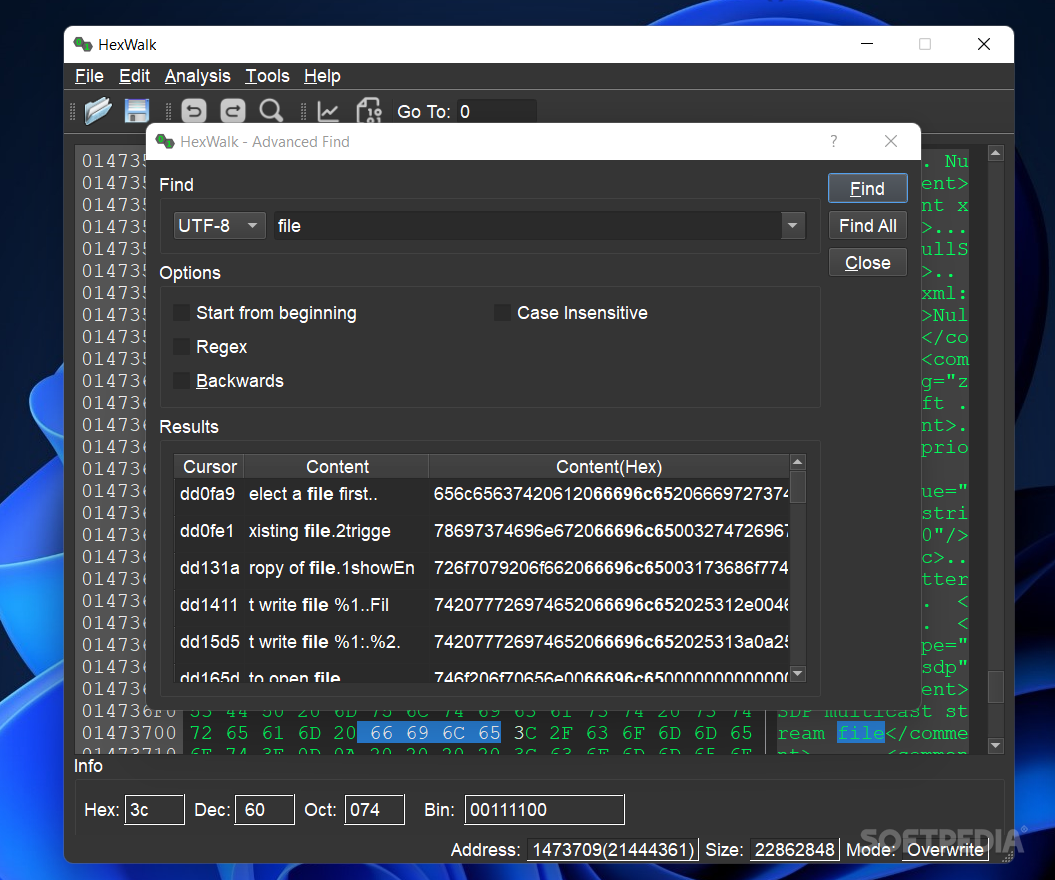Click results list scroll down arrow

tap(797, 673)
